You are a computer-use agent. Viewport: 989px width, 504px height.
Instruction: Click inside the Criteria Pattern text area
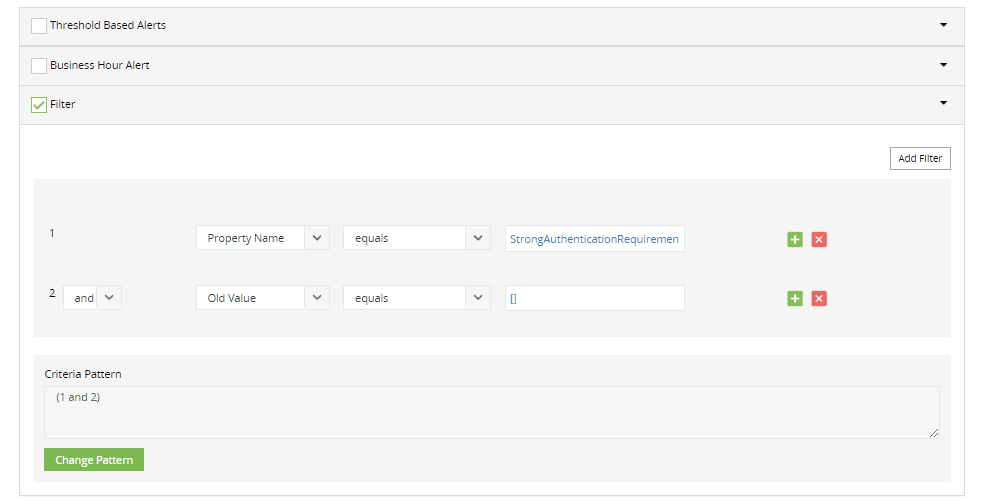(x=491, y=412)
